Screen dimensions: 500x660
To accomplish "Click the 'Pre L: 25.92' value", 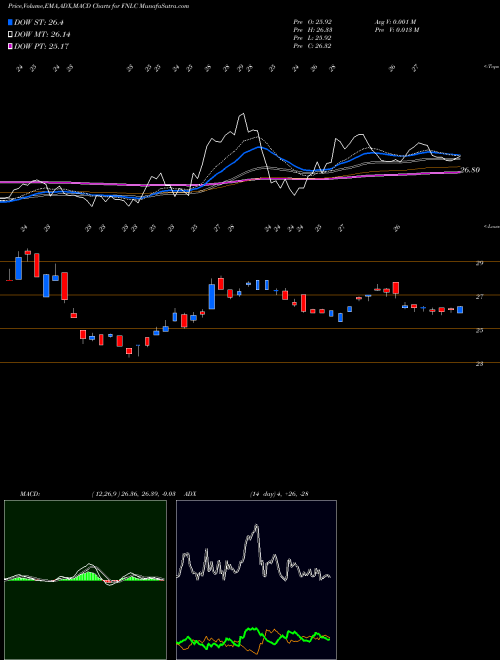I will click(312, 38).
